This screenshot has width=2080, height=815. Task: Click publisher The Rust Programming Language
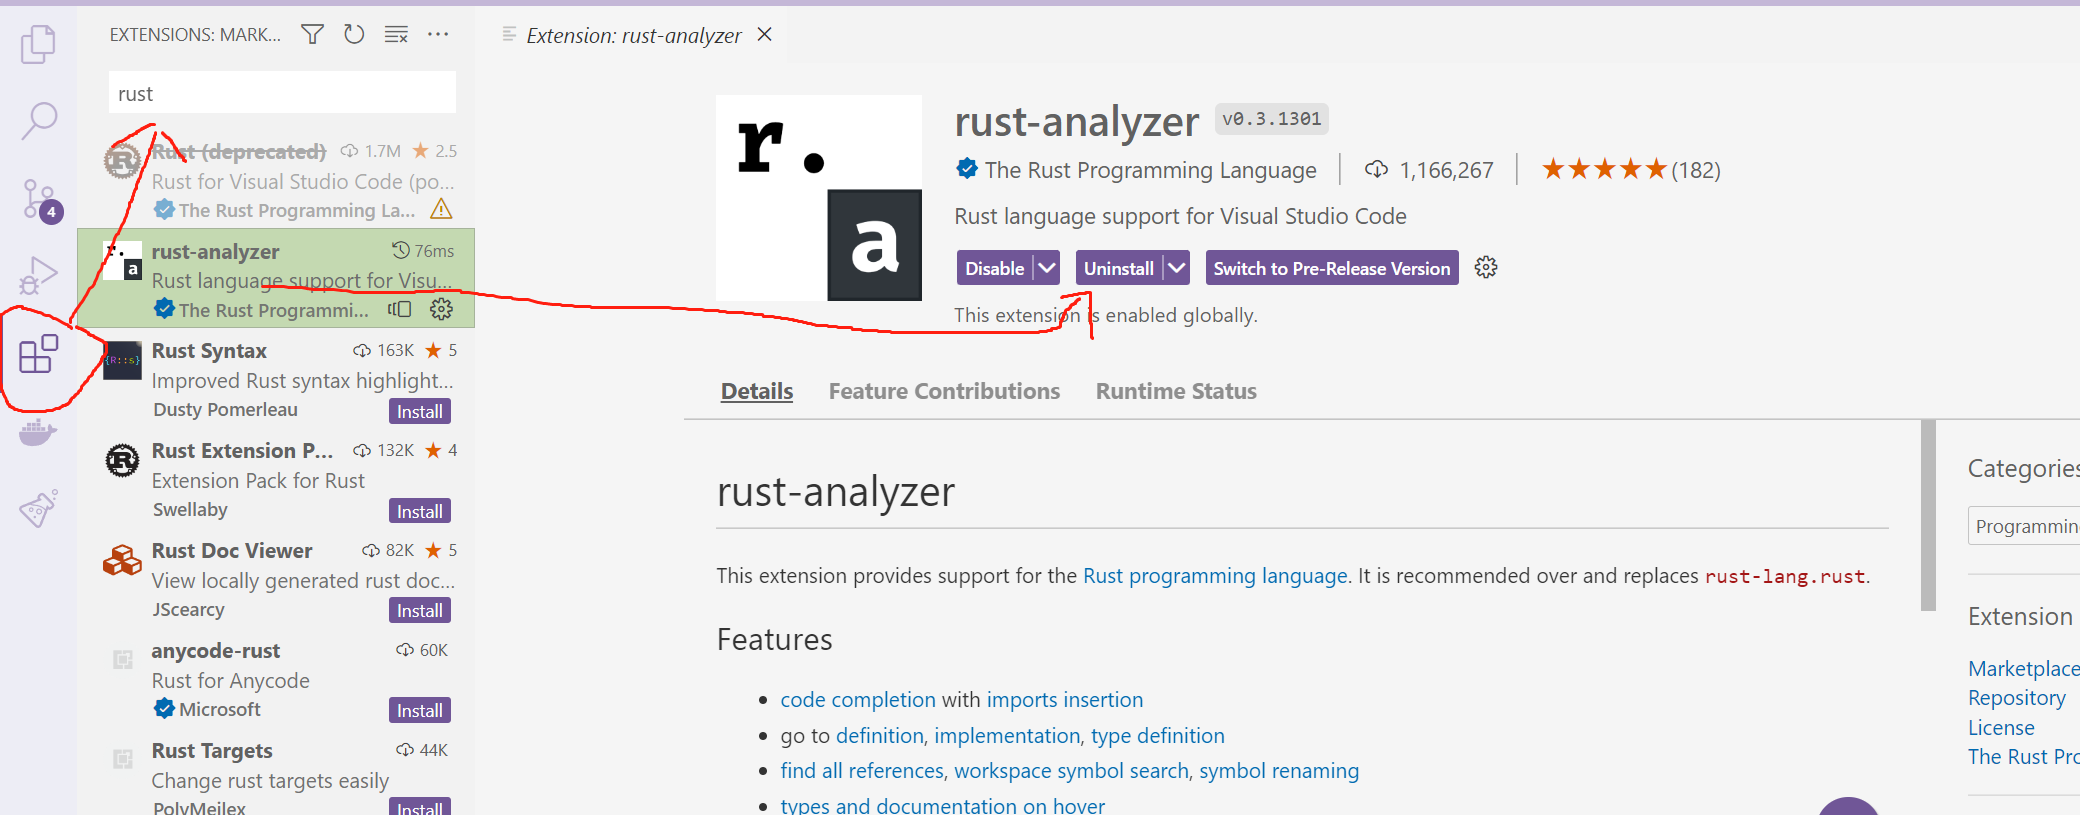1150,170
